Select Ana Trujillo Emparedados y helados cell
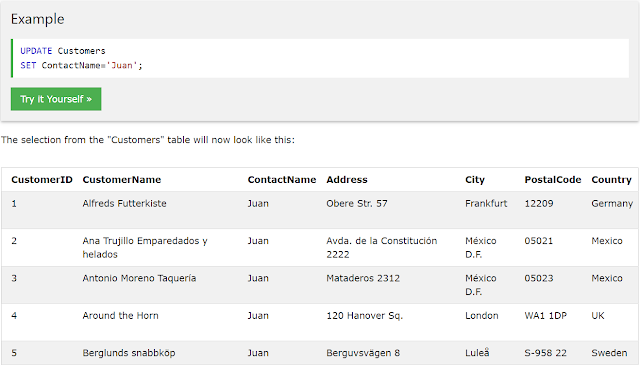The height and width of the screenshot is (365, 640). 145,247
